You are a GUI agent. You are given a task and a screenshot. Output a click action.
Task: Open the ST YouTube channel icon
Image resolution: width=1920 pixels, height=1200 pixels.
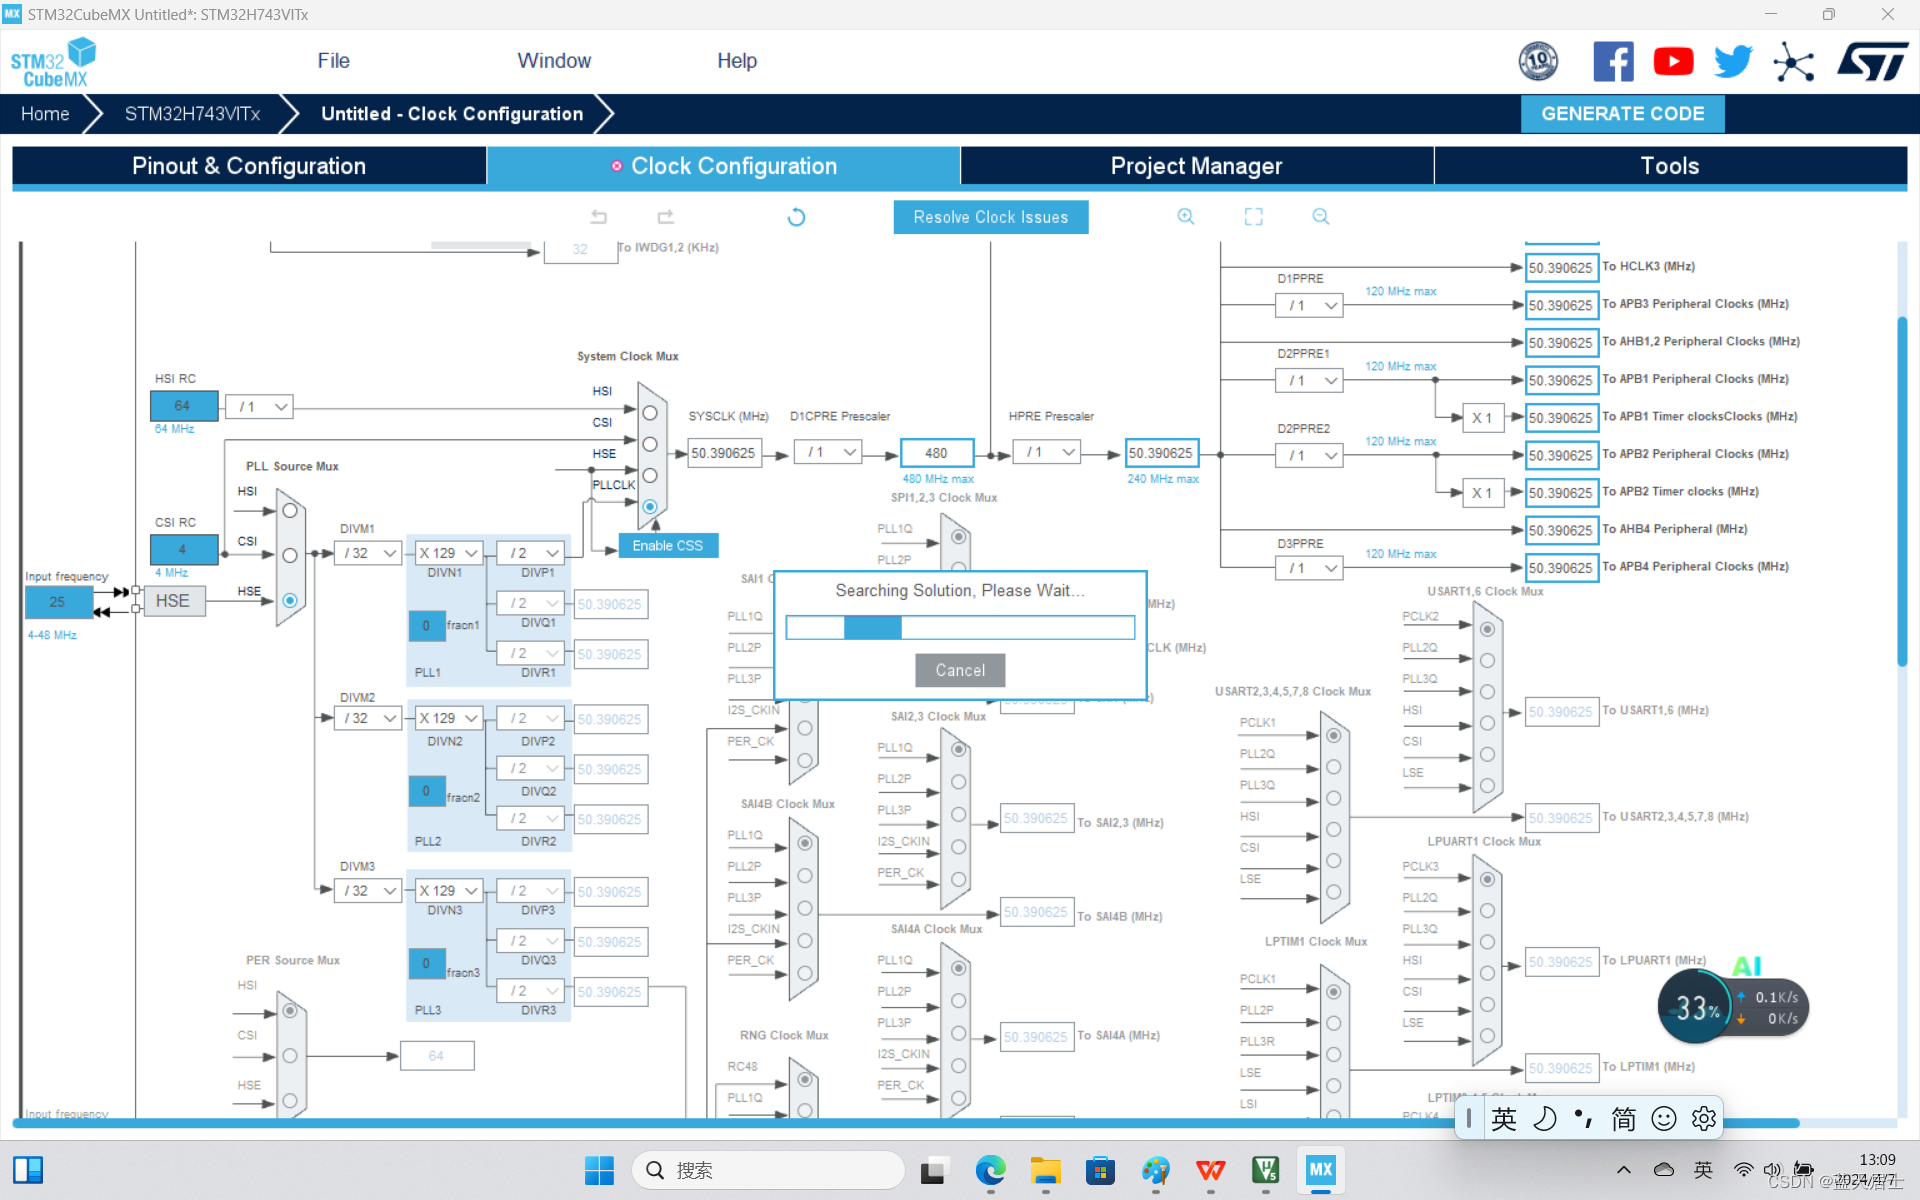[1673, 62]
